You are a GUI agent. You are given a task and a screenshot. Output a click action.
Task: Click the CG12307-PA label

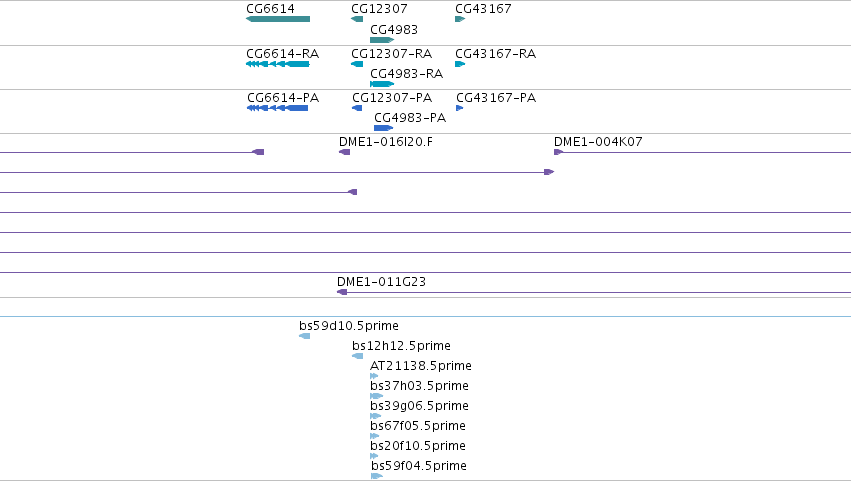(392, 98)
